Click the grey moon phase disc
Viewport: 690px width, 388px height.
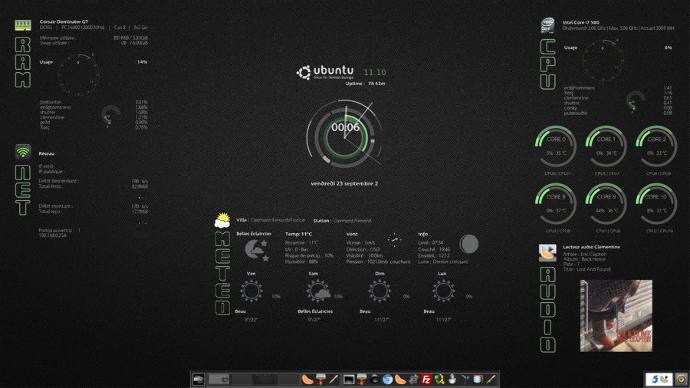(x=469, y=244)
